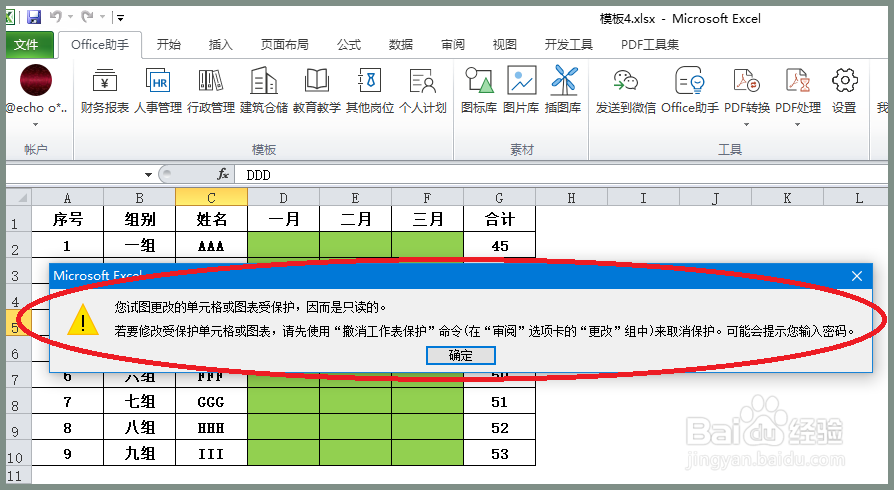Click cell with total 53

coord(499,453)
